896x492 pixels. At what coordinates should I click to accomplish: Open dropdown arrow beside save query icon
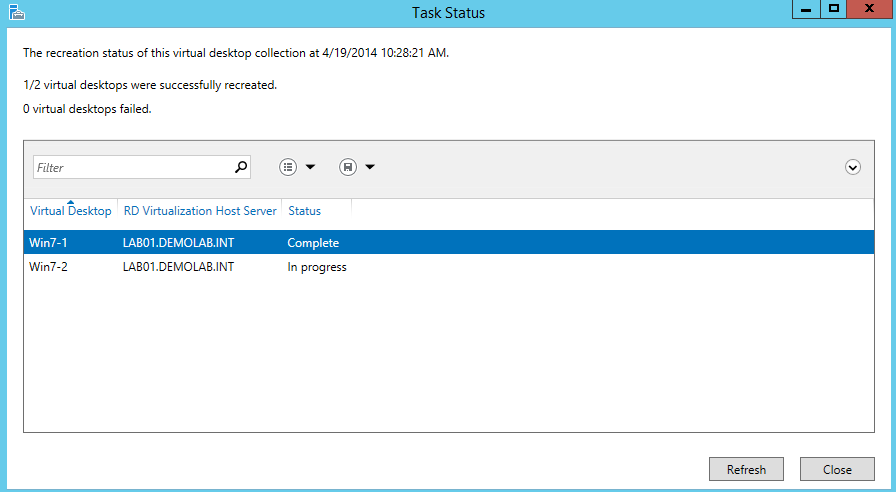pyautogui.click(x=370, y=167)
